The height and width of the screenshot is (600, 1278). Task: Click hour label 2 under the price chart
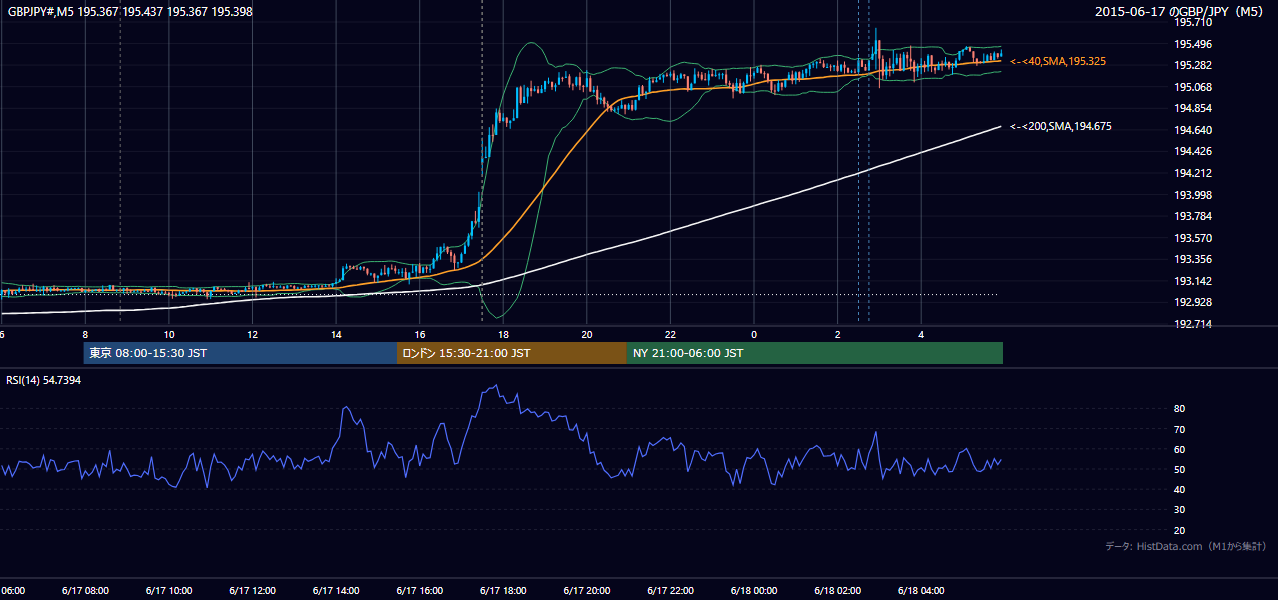[x=837, y=334]
